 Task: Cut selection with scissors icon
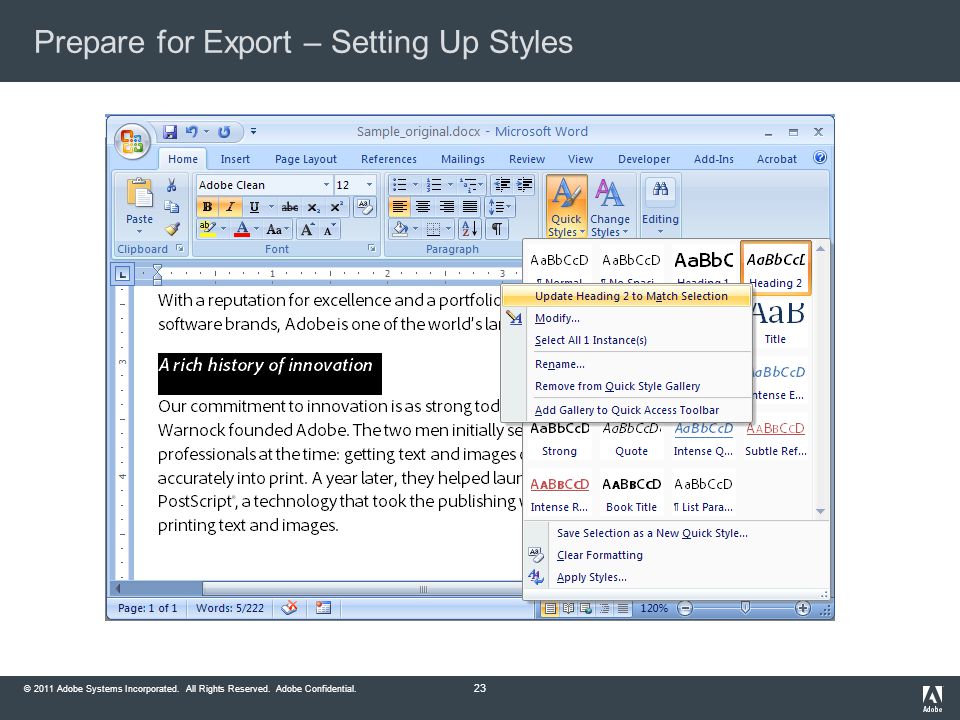[x=171, y=185]
